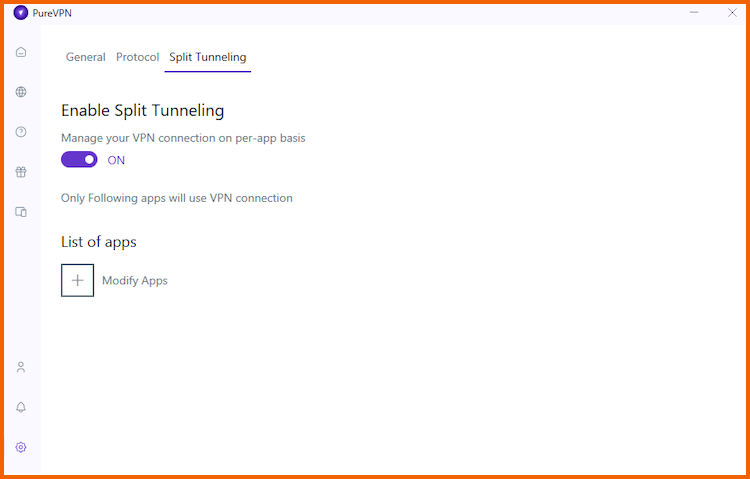Click the PureVPN logo in title bar

click(21, 13)
